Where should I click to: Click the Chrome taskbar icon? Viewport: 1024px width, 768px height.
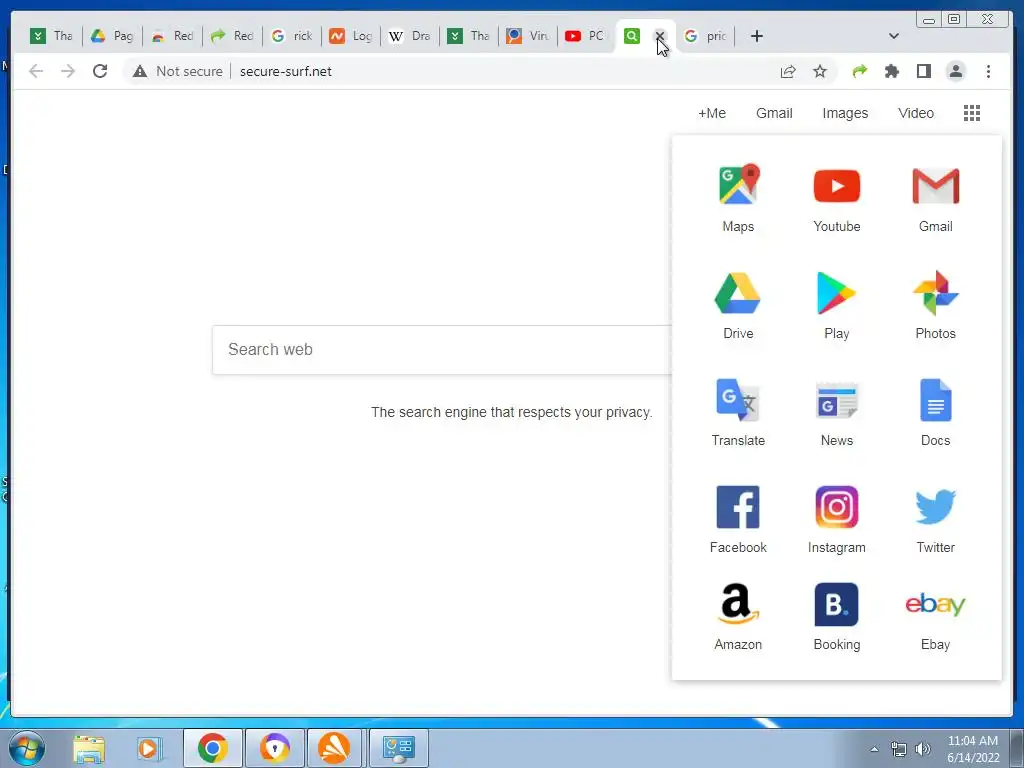(213, 748)
